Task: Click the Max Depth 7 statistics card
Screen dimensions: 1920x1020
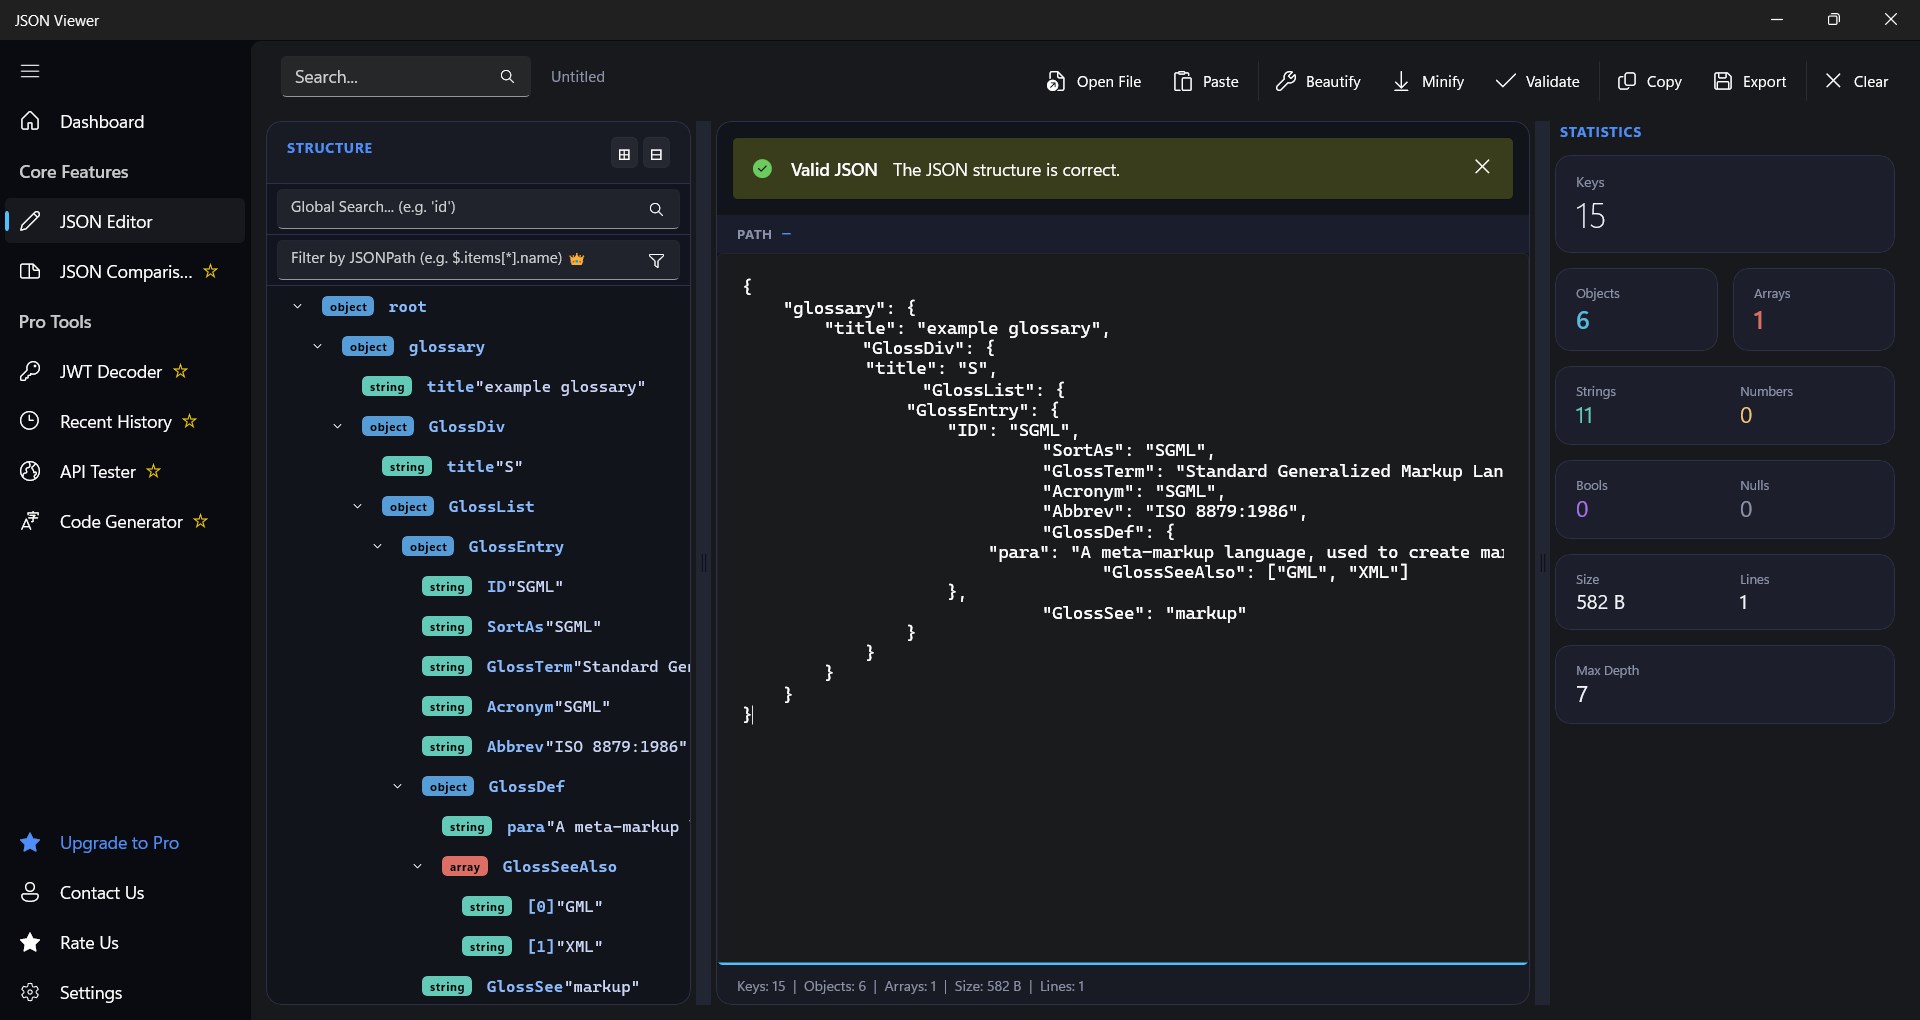Action: 1724,684
